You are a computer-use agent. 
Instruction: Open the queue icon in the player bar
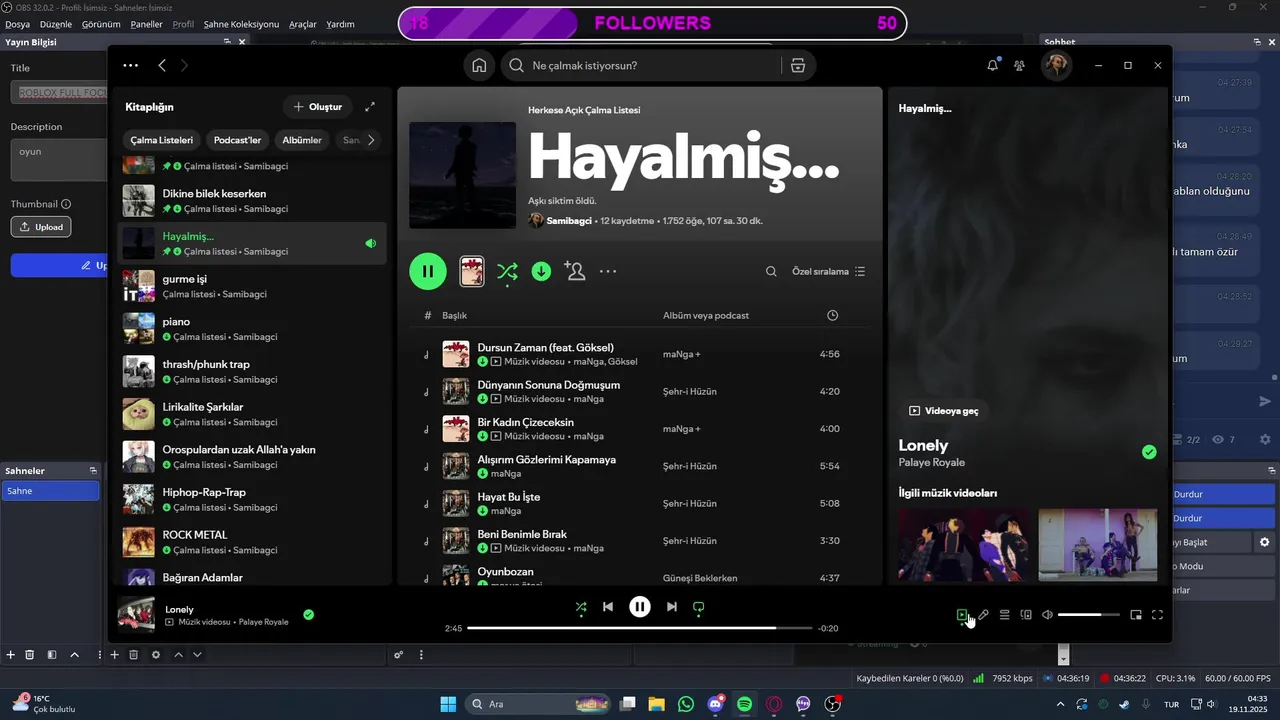tap(1004, 615)
